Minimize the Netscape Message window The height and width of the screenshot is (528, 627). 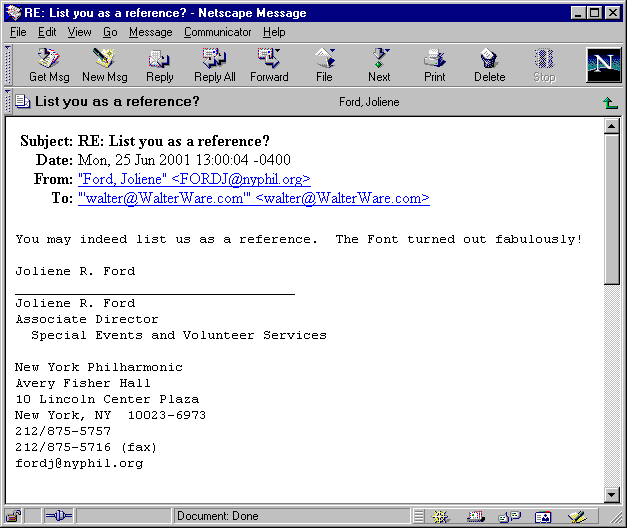pyautogui.click(x=577, y=13)
